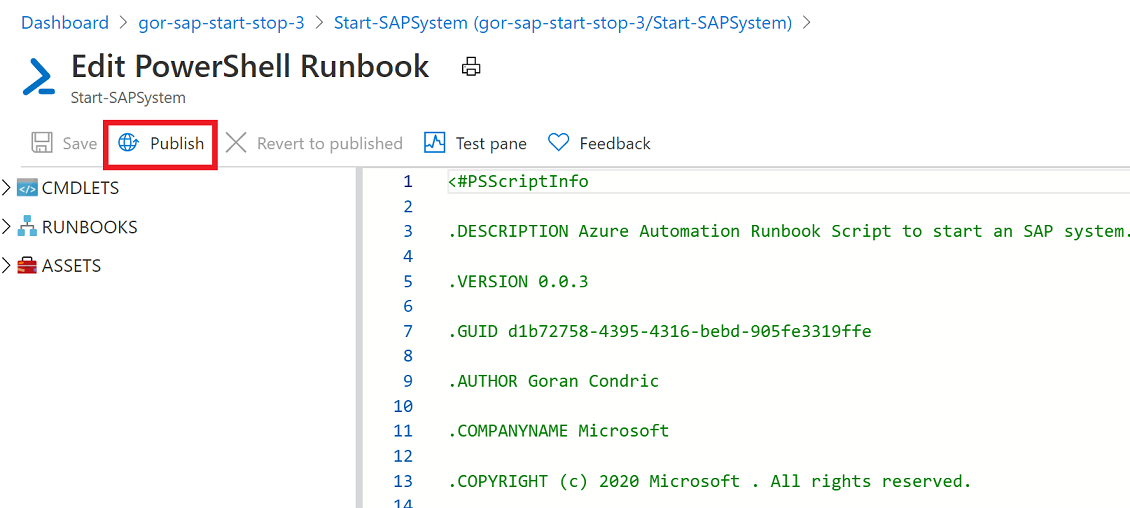1130x508 pixels.
Task: Expand the RUNBOOKS tree chevron
Action: click(x=6, y=227)
